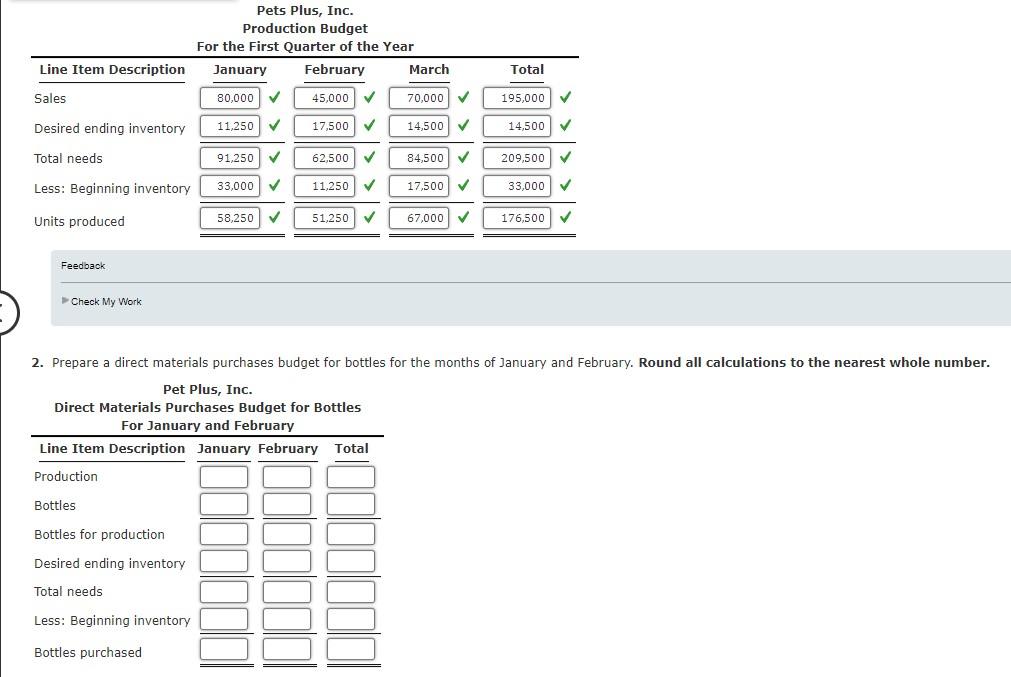
Task: Click the green checkmark beside 84,500
Action: click(464, 157)
